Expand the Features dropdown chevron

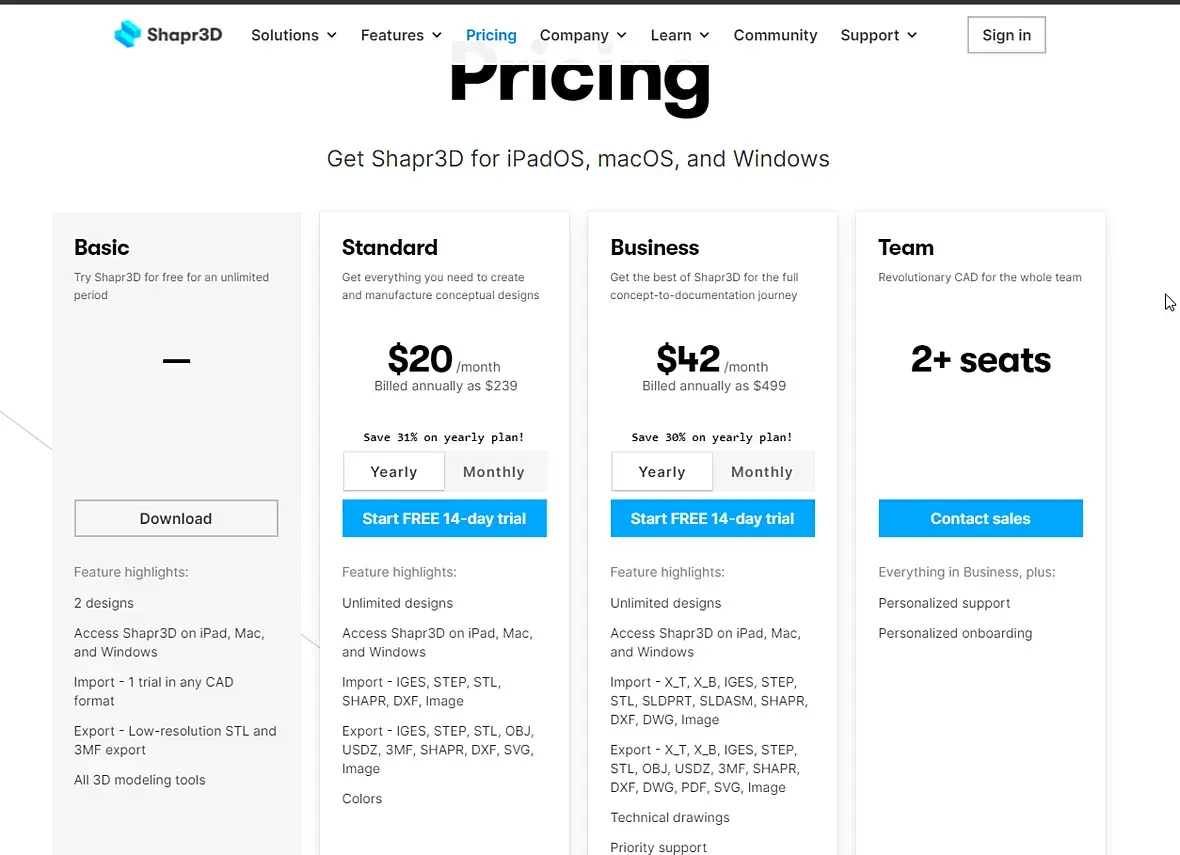pyautogui.click(x=436, y=35)
